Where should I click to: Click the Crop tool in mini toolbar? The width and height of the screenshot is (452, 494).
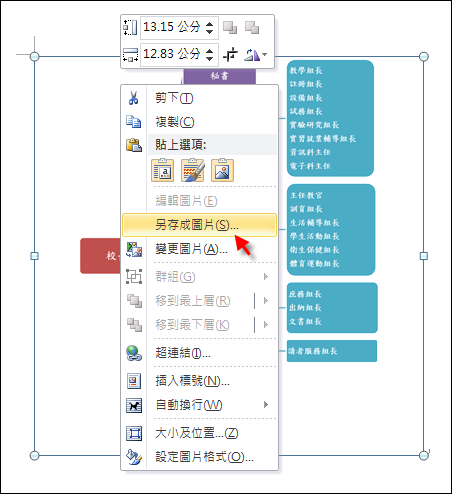(230, 54)
